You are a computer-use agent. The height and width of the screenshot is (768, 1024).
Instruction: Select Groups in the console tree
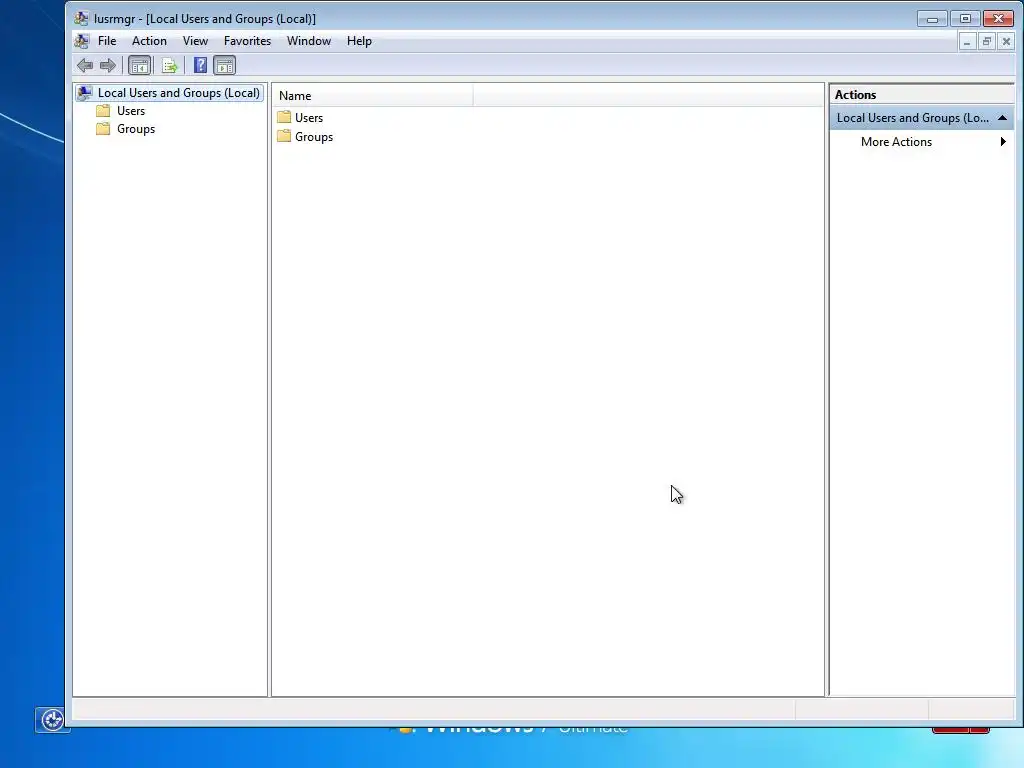click(136, 129)
